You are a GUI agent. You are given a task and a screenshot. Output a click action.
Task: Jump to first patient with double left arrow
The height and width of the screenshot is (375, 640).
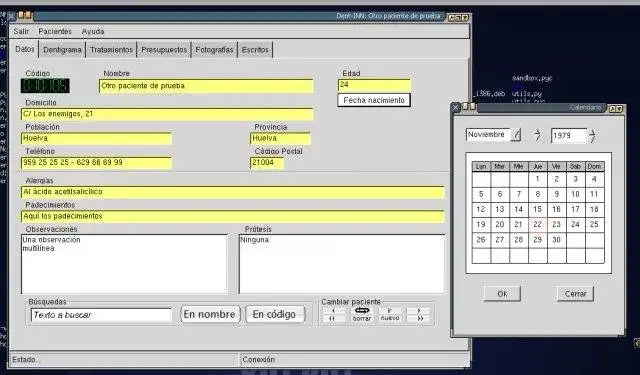click(x=334, y=318)
